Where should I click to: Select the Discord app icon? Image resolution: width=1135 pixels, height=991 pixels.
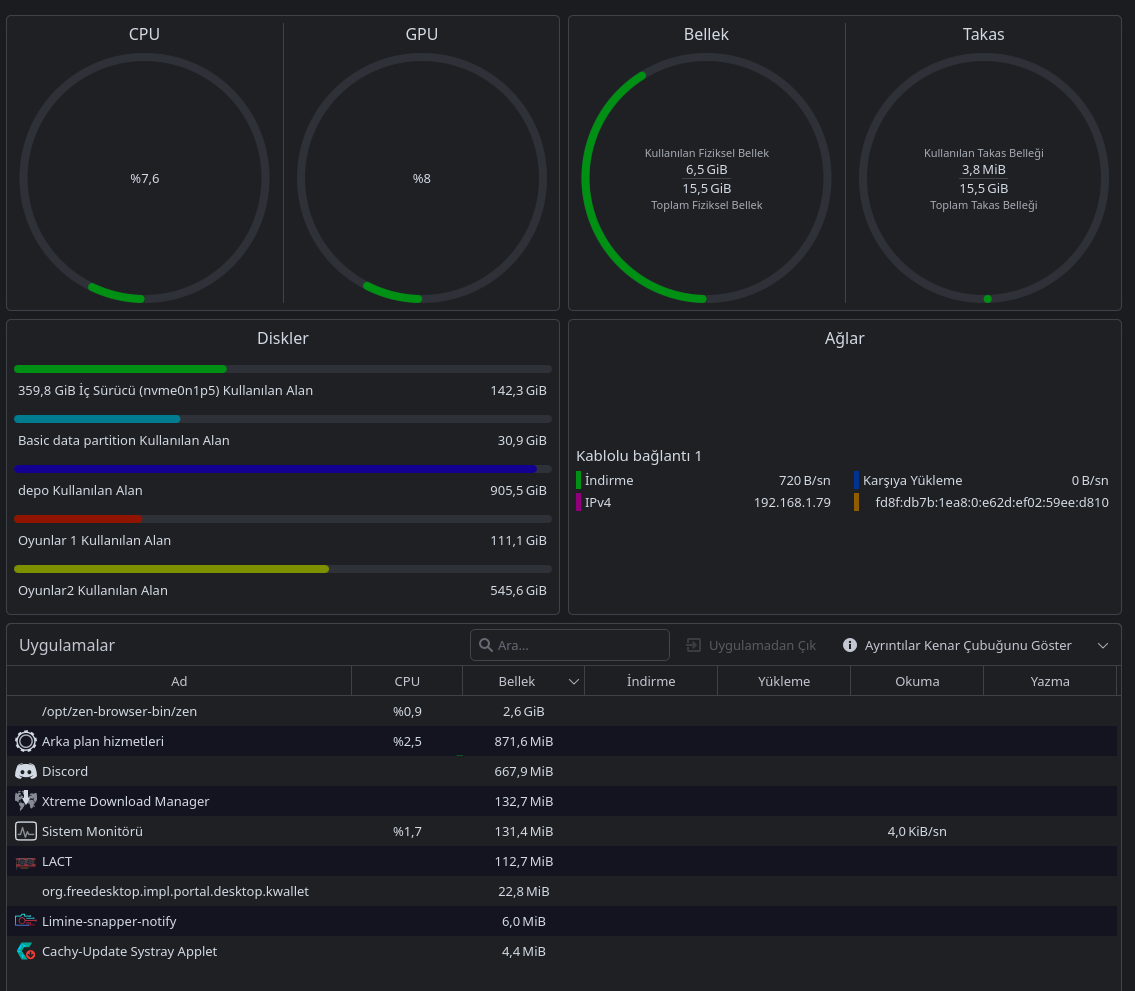tap(26, 772)
